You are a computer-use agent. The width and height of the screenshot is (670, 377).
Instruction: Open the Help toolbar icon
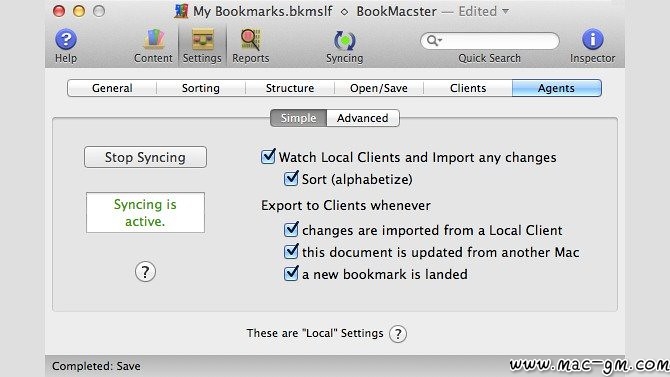pyautogui.click(x=66, y=40)
